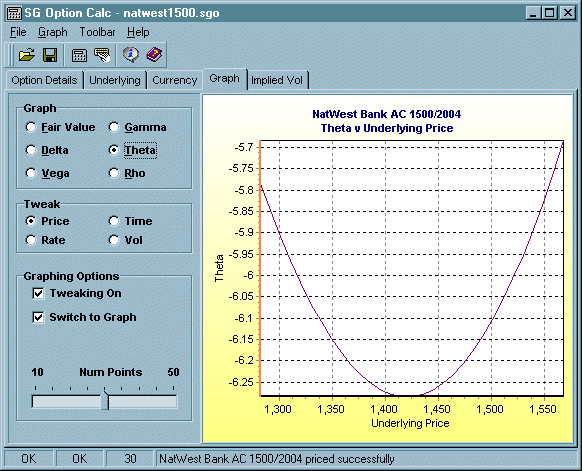
Task: Click the active Graph tab
Action: coord(224,78)
